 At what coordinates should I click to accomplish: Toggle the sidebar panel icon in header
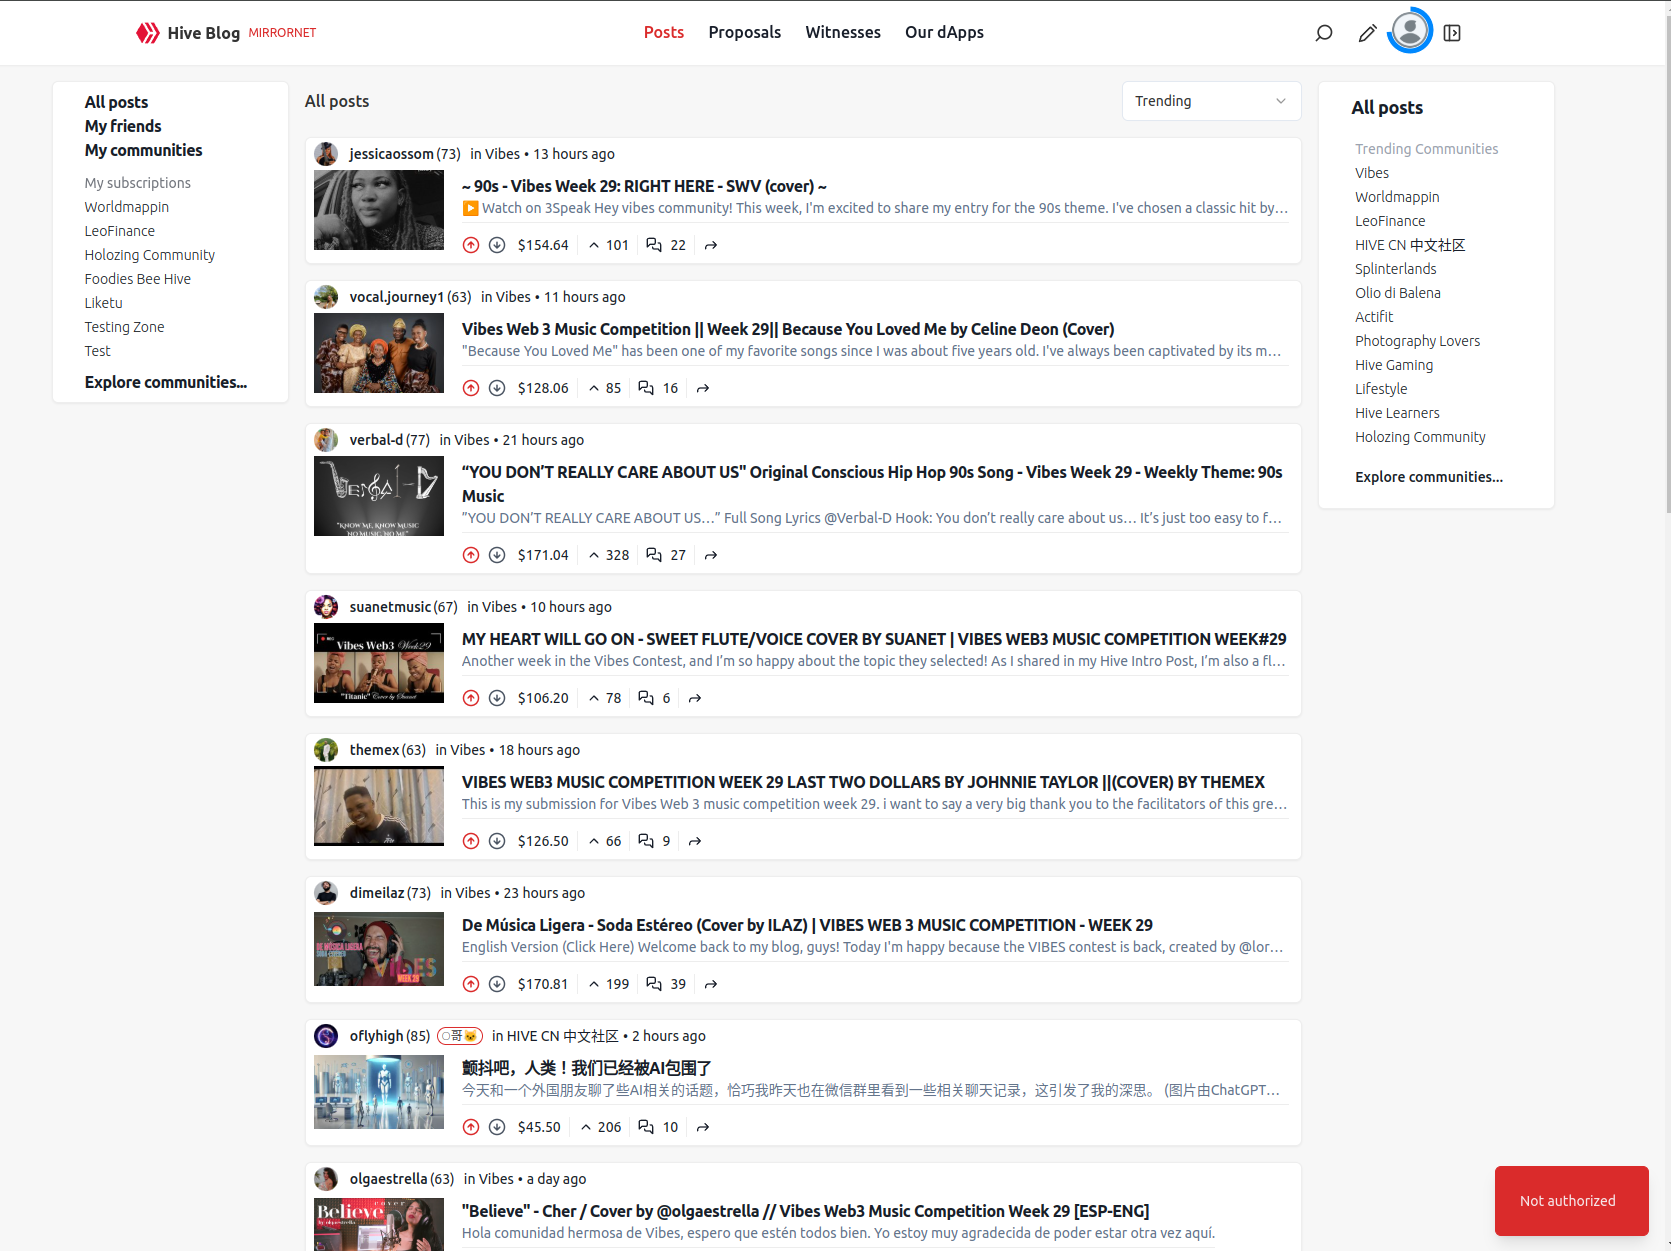(x=1452, y=33)
